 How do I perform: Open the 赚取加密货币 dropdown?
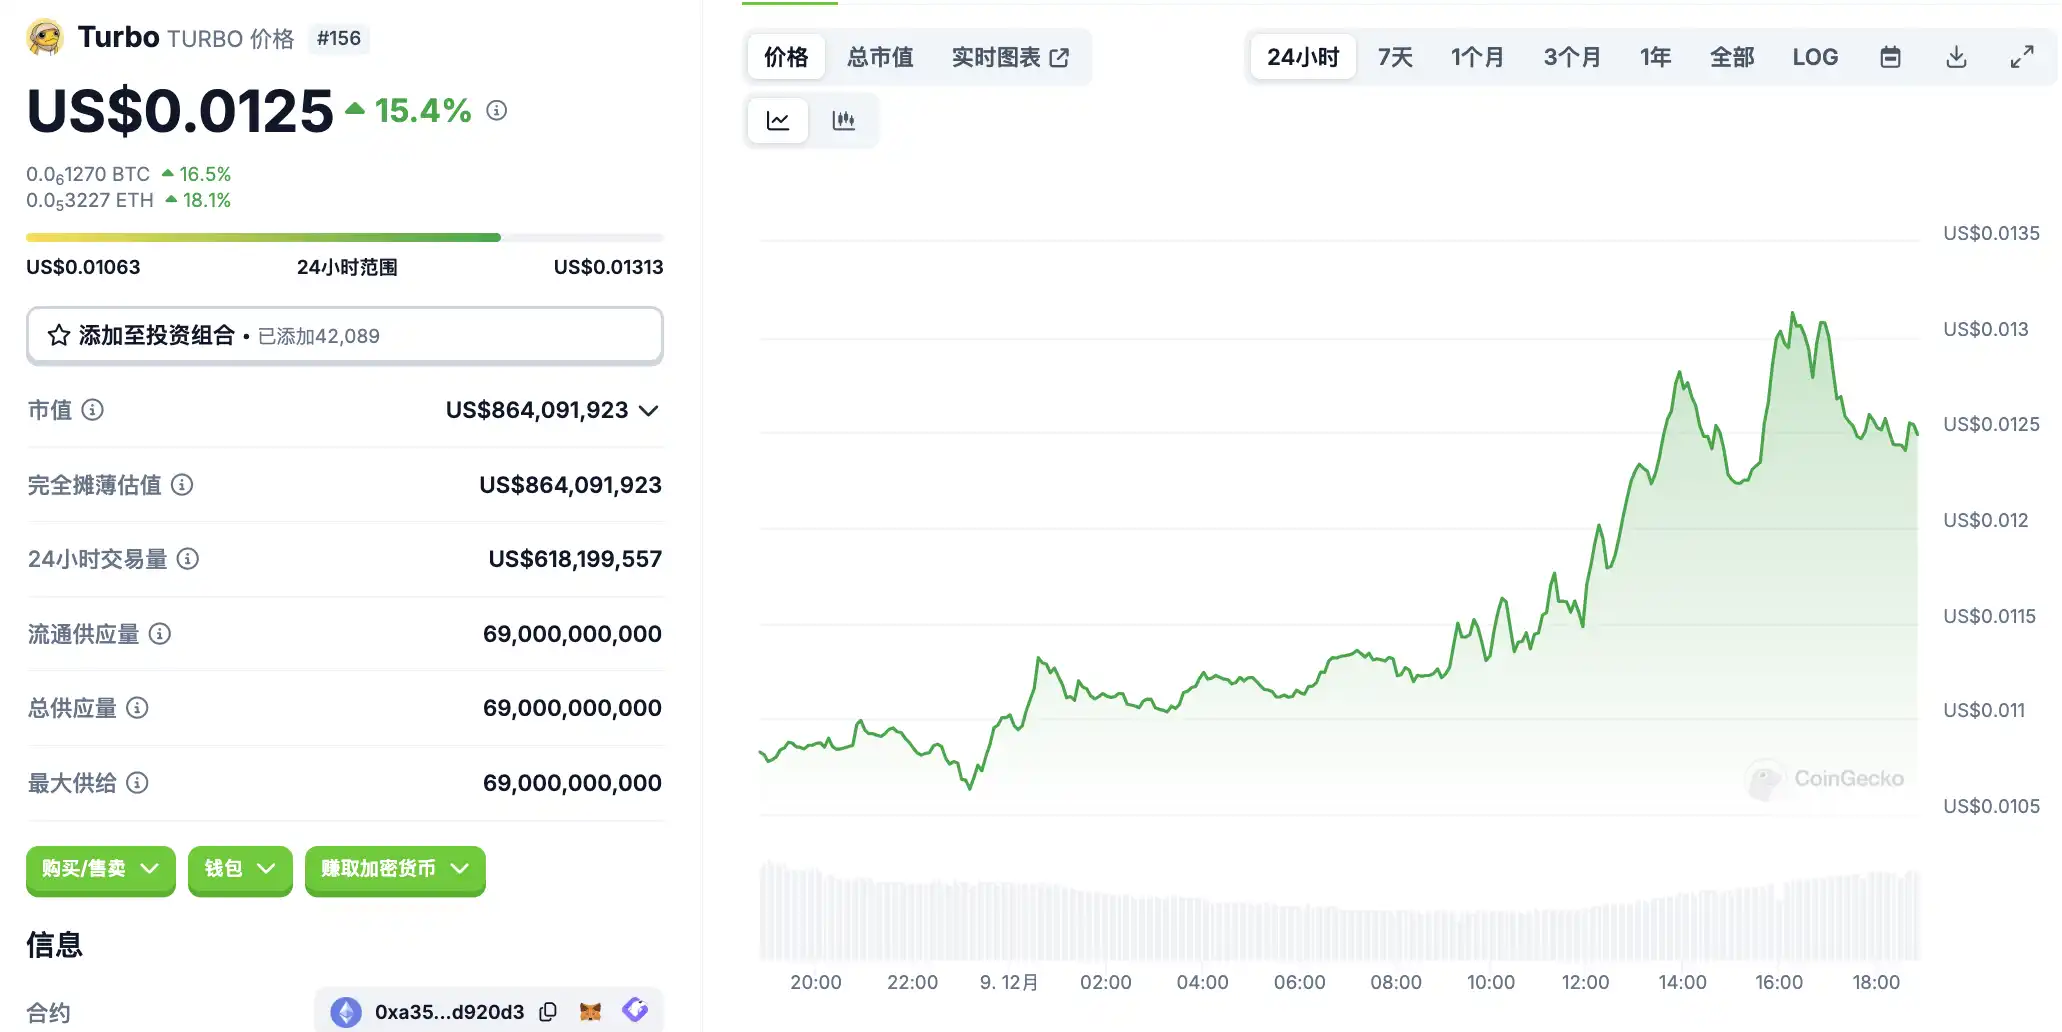click(x=395, y=869)
